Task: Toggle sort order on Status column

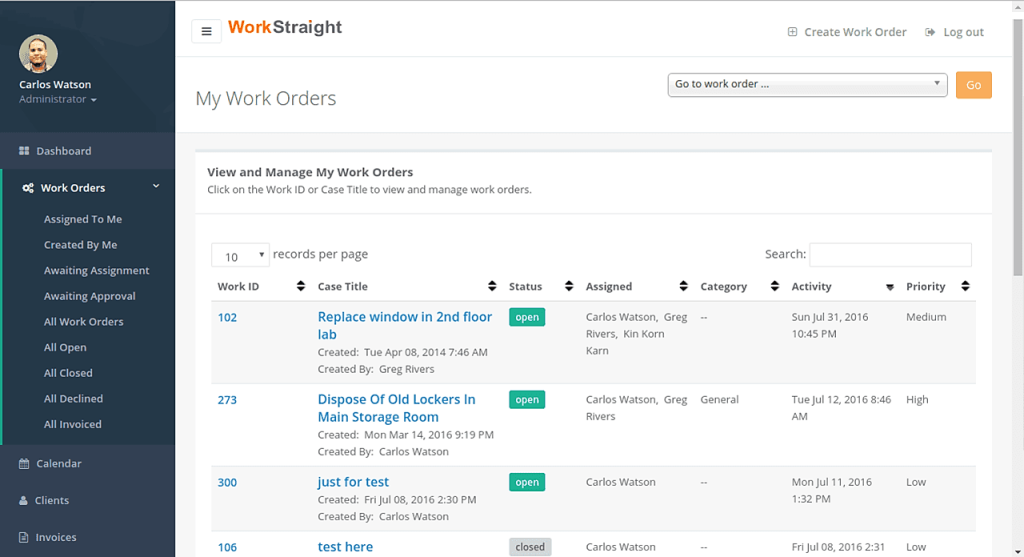Action: pyautogui.click(x=568, y=287)
